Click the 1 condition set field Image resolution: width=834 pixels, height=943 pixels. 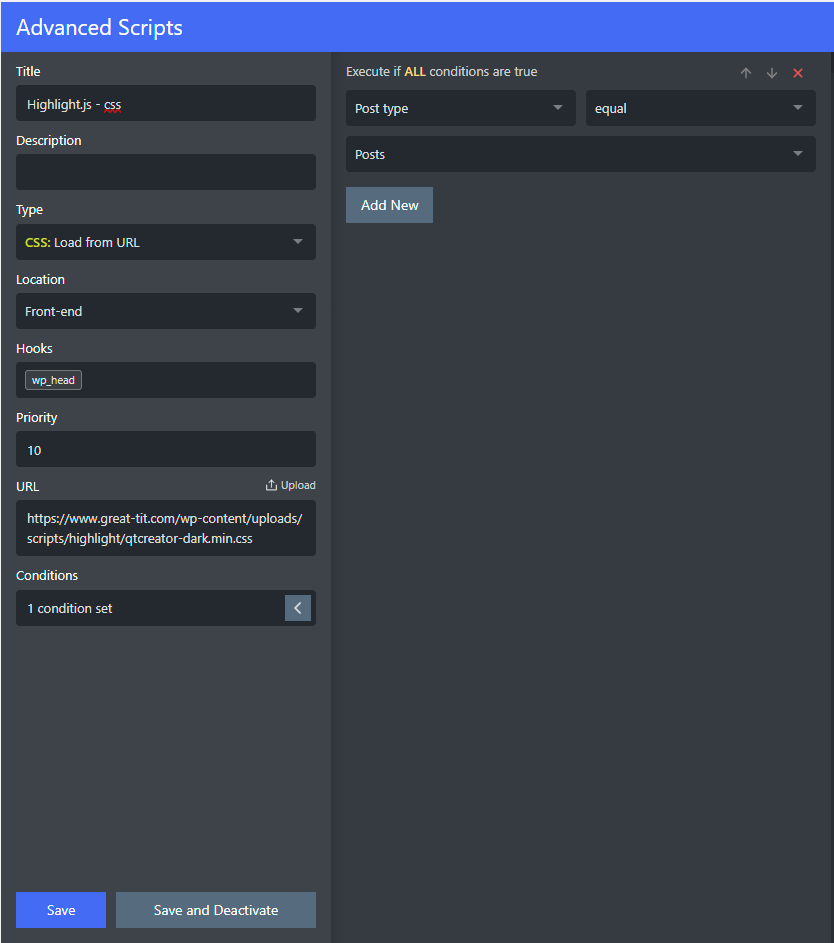[150, 608]
